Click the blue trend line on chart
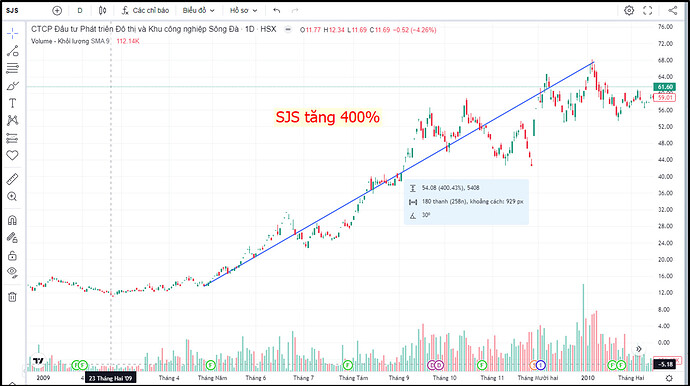The image size is (690, 386). [x=400, y=173]
